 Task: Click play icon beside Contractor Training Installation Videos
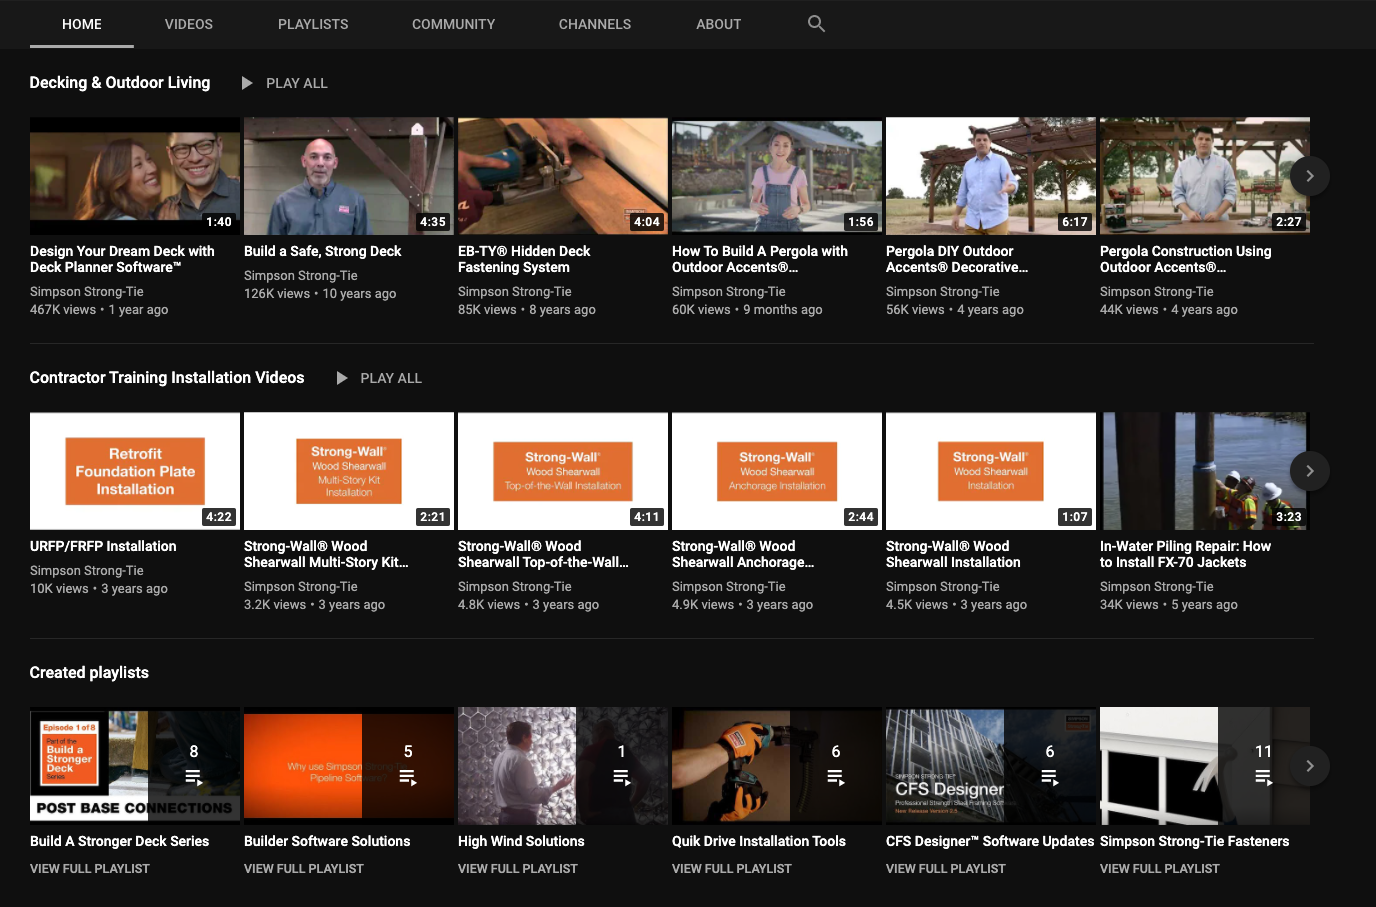click(342, 378)
